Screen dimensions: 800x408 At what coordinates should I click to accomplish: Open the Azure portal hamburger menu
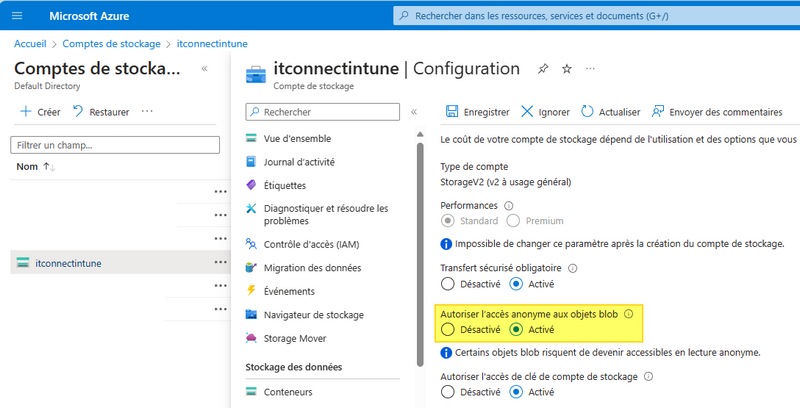(x=17, y=16)
